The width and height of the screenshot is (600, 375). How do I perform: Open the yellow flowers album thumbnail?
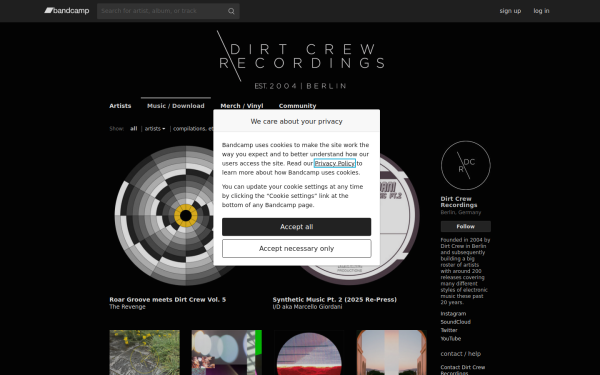[144, 352]
